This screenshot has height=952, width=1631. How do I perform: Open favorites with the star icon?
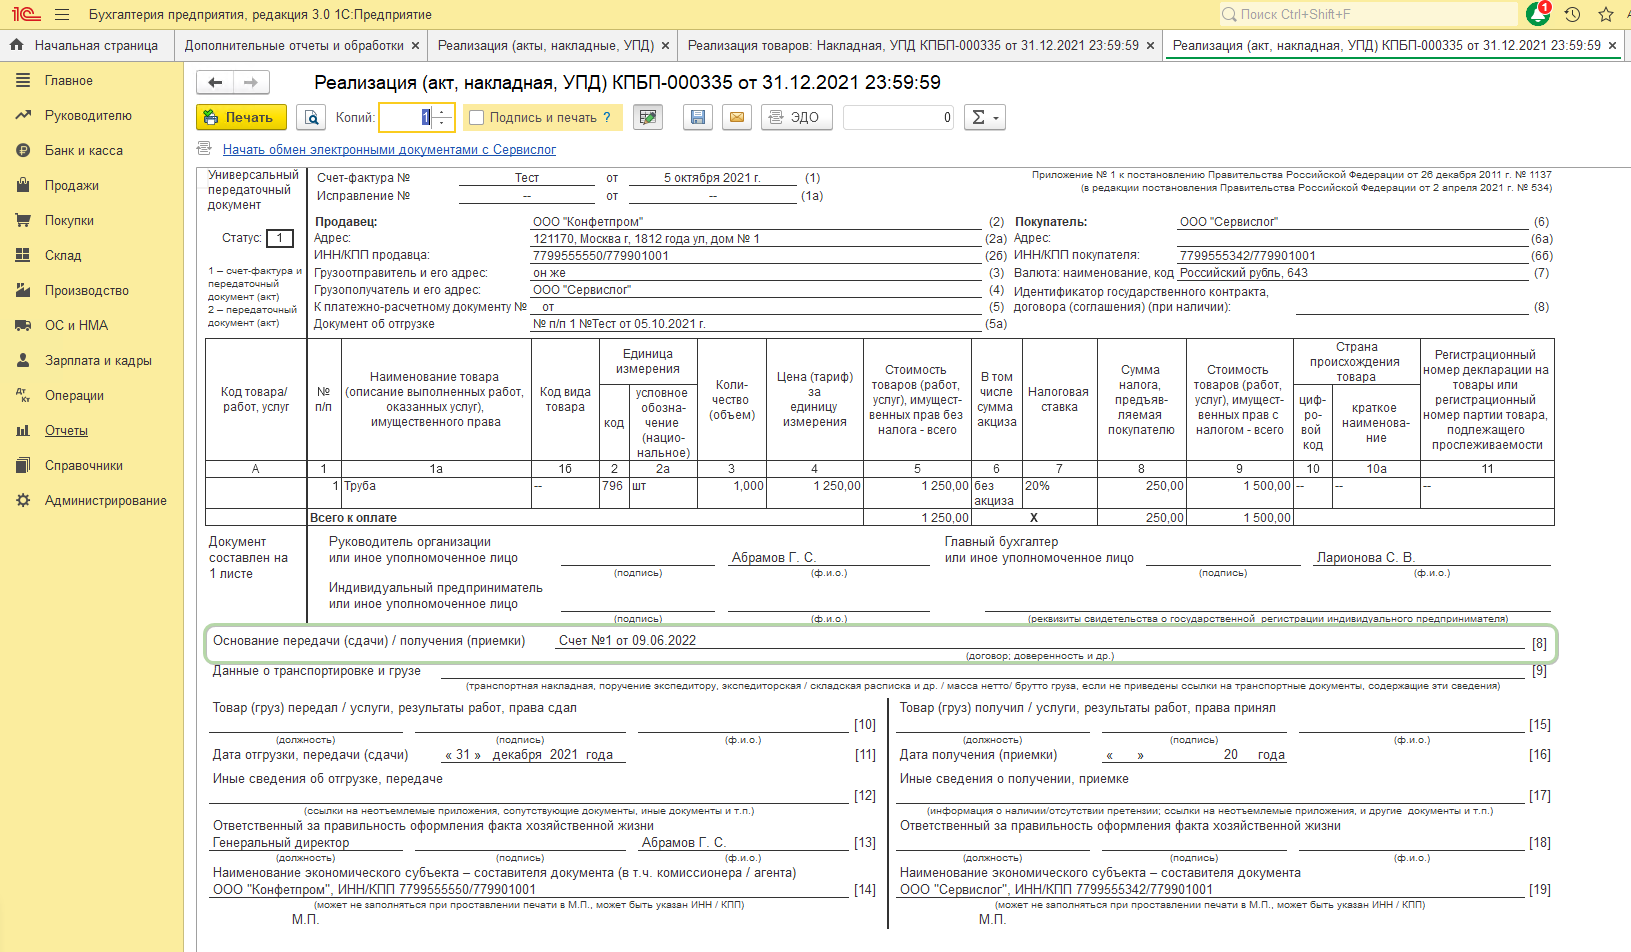tap(1606, 14)
